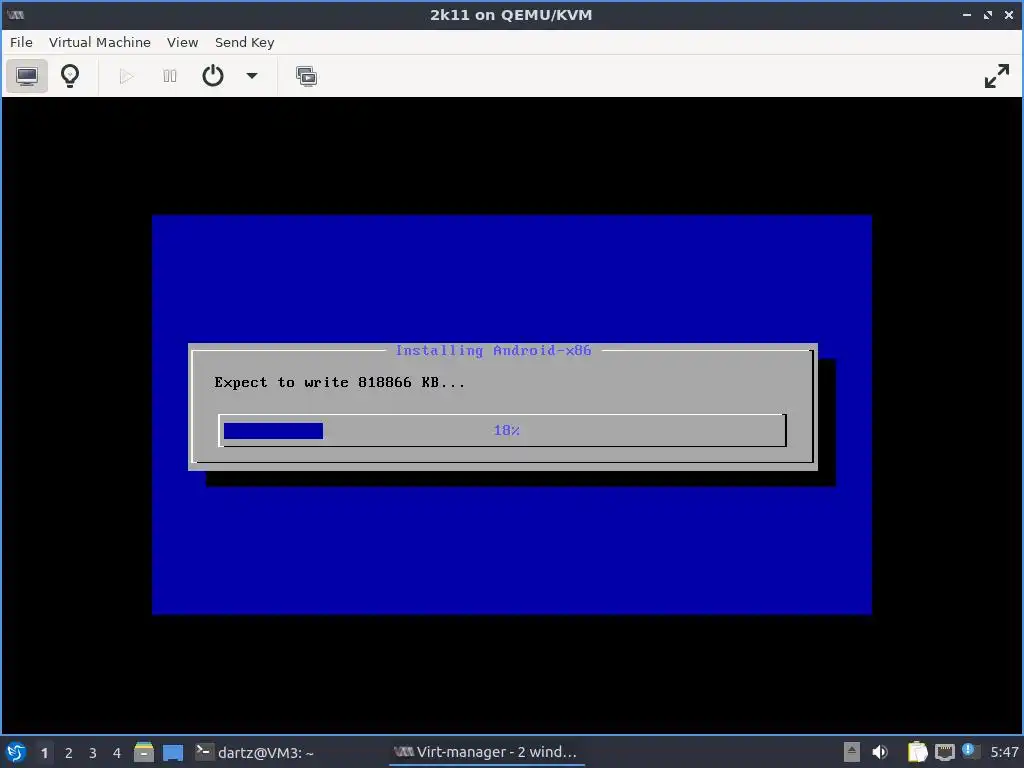The image size is (1024, 768).
Task: Open the file manager from the taskbar
Action: click(x=144, y=752)
